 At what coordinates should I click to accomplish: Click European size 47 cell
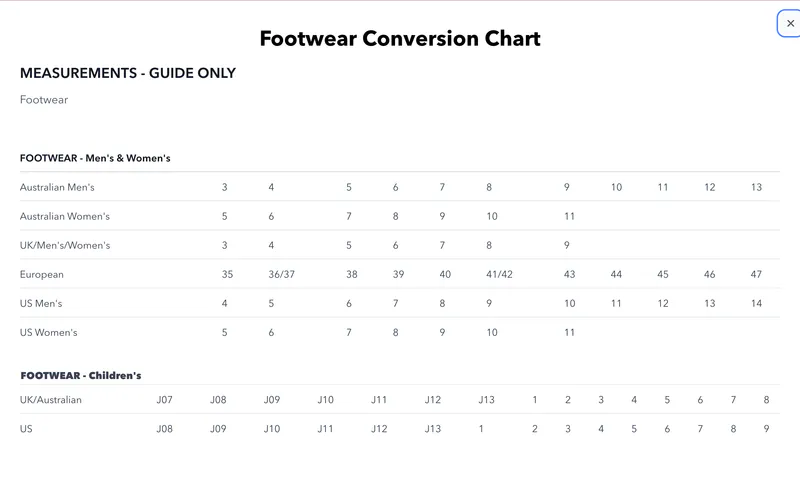(756, 274)
